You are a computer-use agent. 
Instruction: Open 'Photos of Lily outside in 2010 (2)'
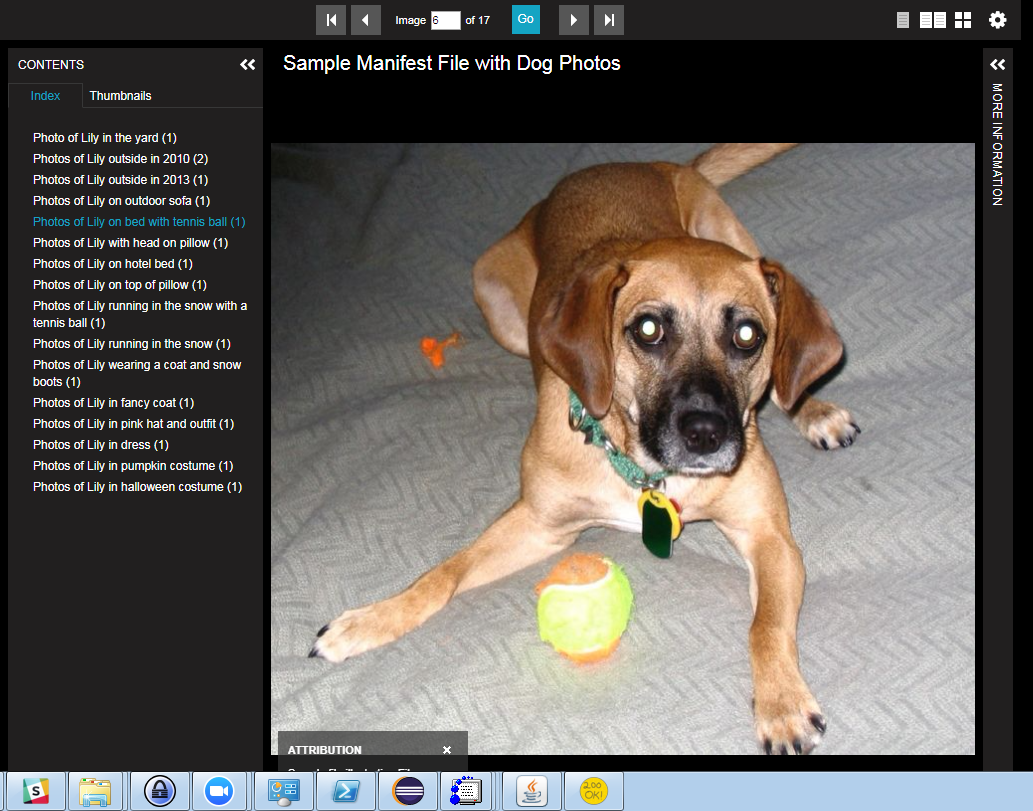[x=121, y=159]
